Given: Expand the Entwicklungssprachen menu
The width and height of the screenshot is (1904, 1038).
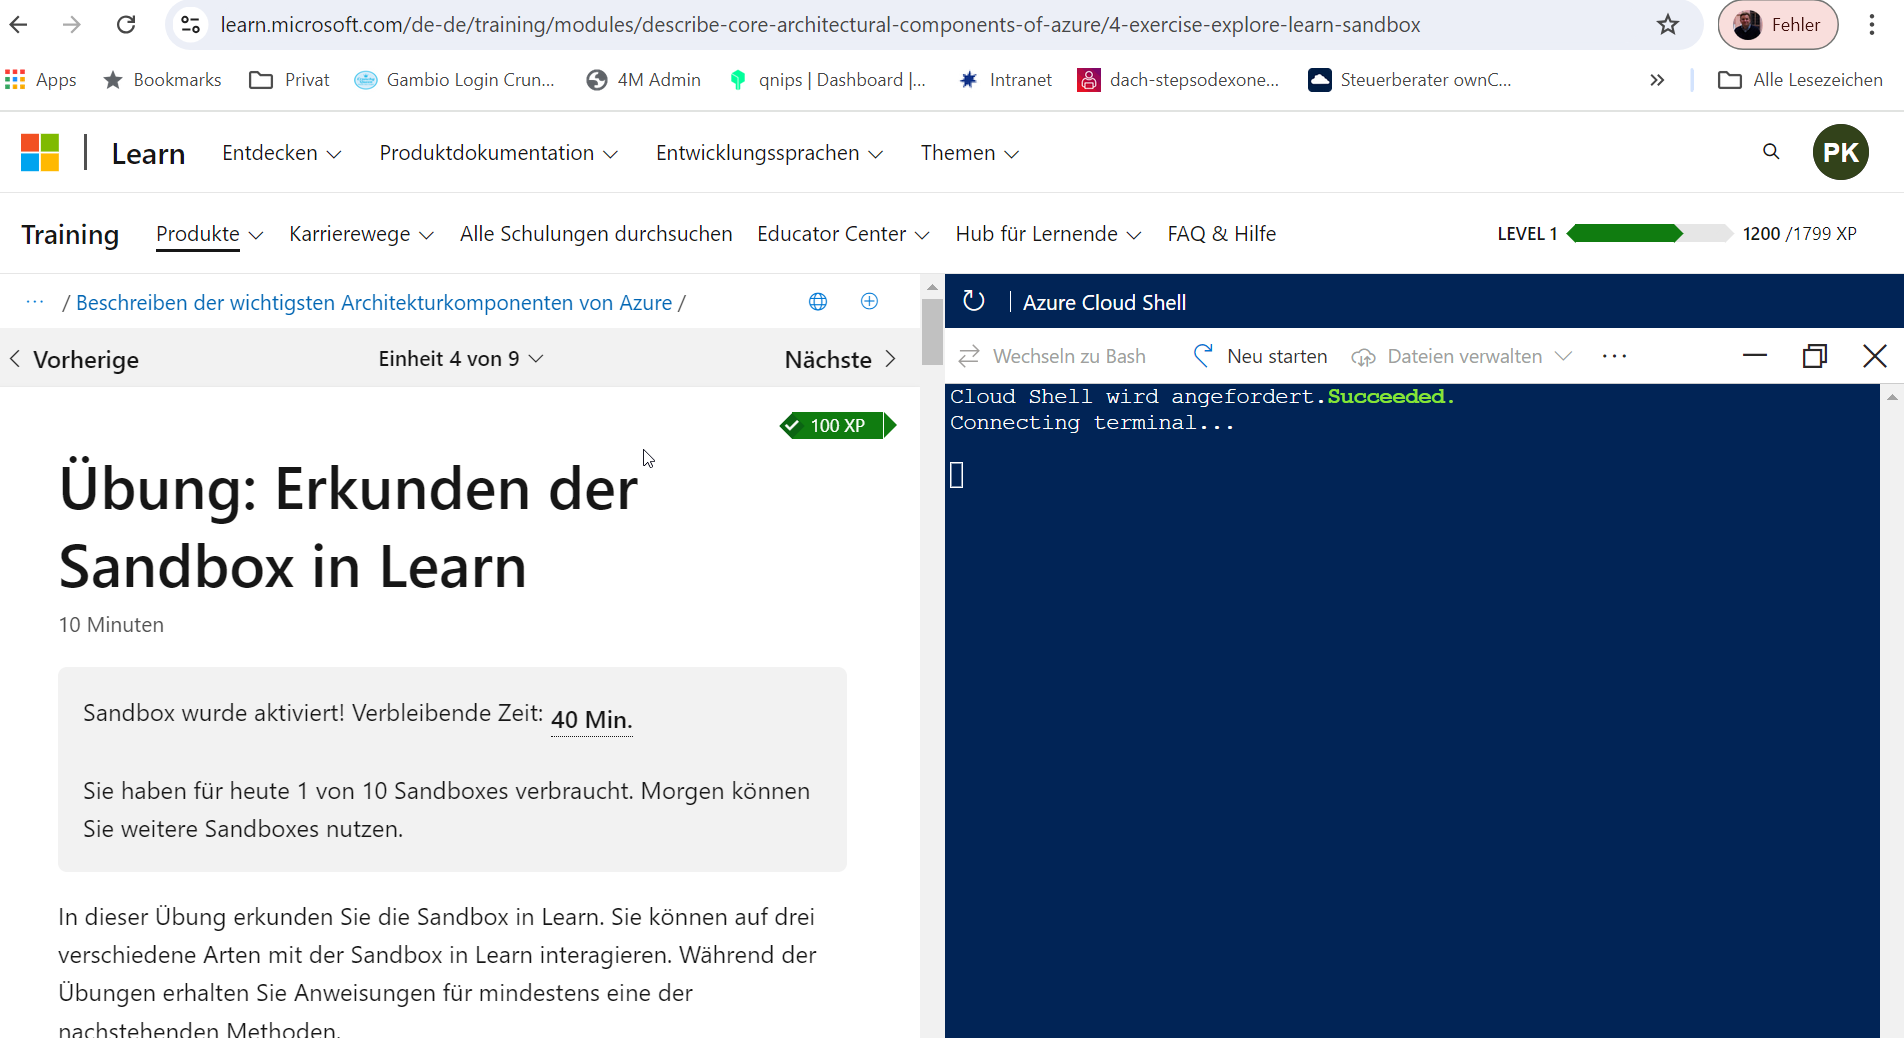Looking at the screenshot, I should point(769,153).
